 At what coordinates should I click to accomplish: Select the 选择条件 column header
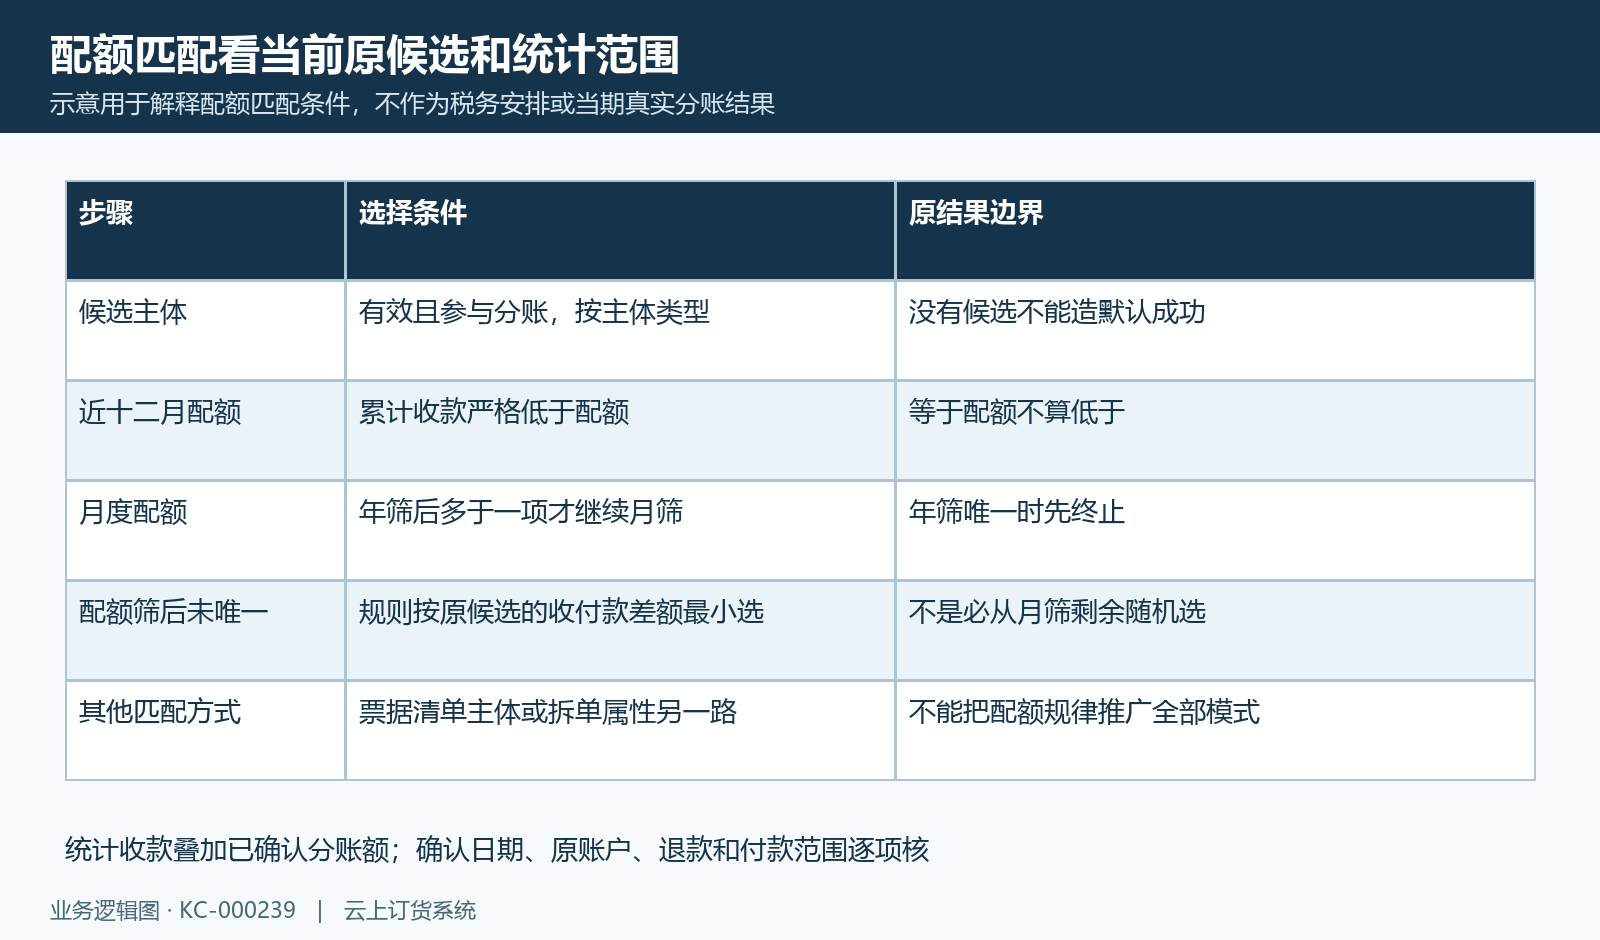point(620,230)
